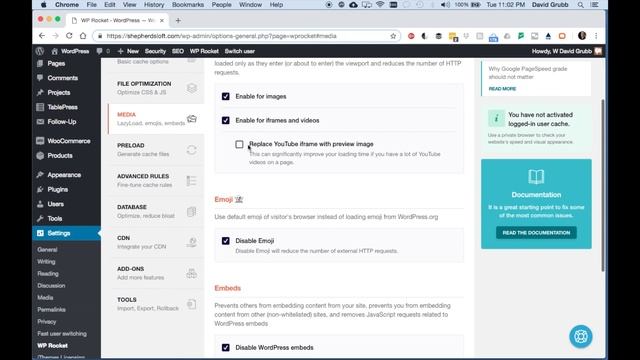The image size is (640, 360).
Task: Toggle the Disable Emoji checkbox
Action: pos(226,241)
